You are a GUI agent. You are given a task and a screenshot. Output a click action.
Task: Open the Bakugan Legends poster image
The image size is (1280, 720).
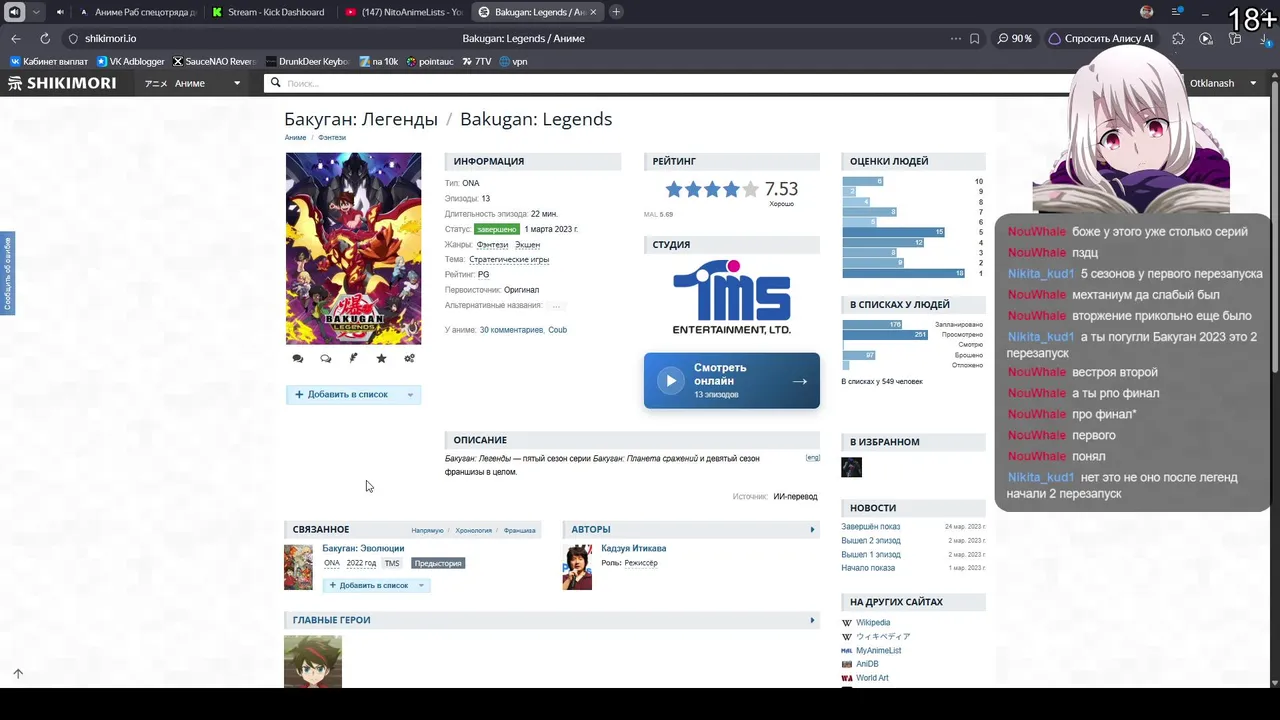click(x=353, y=248)
